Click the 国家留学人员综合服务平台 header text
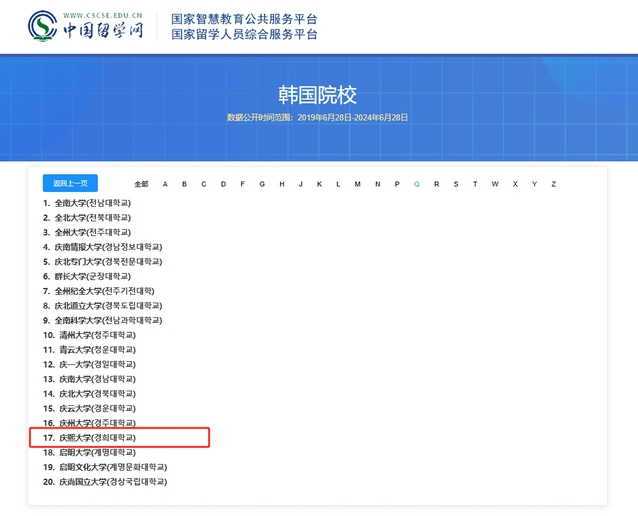The image size is (638, 516). click(x=244, y=35)
